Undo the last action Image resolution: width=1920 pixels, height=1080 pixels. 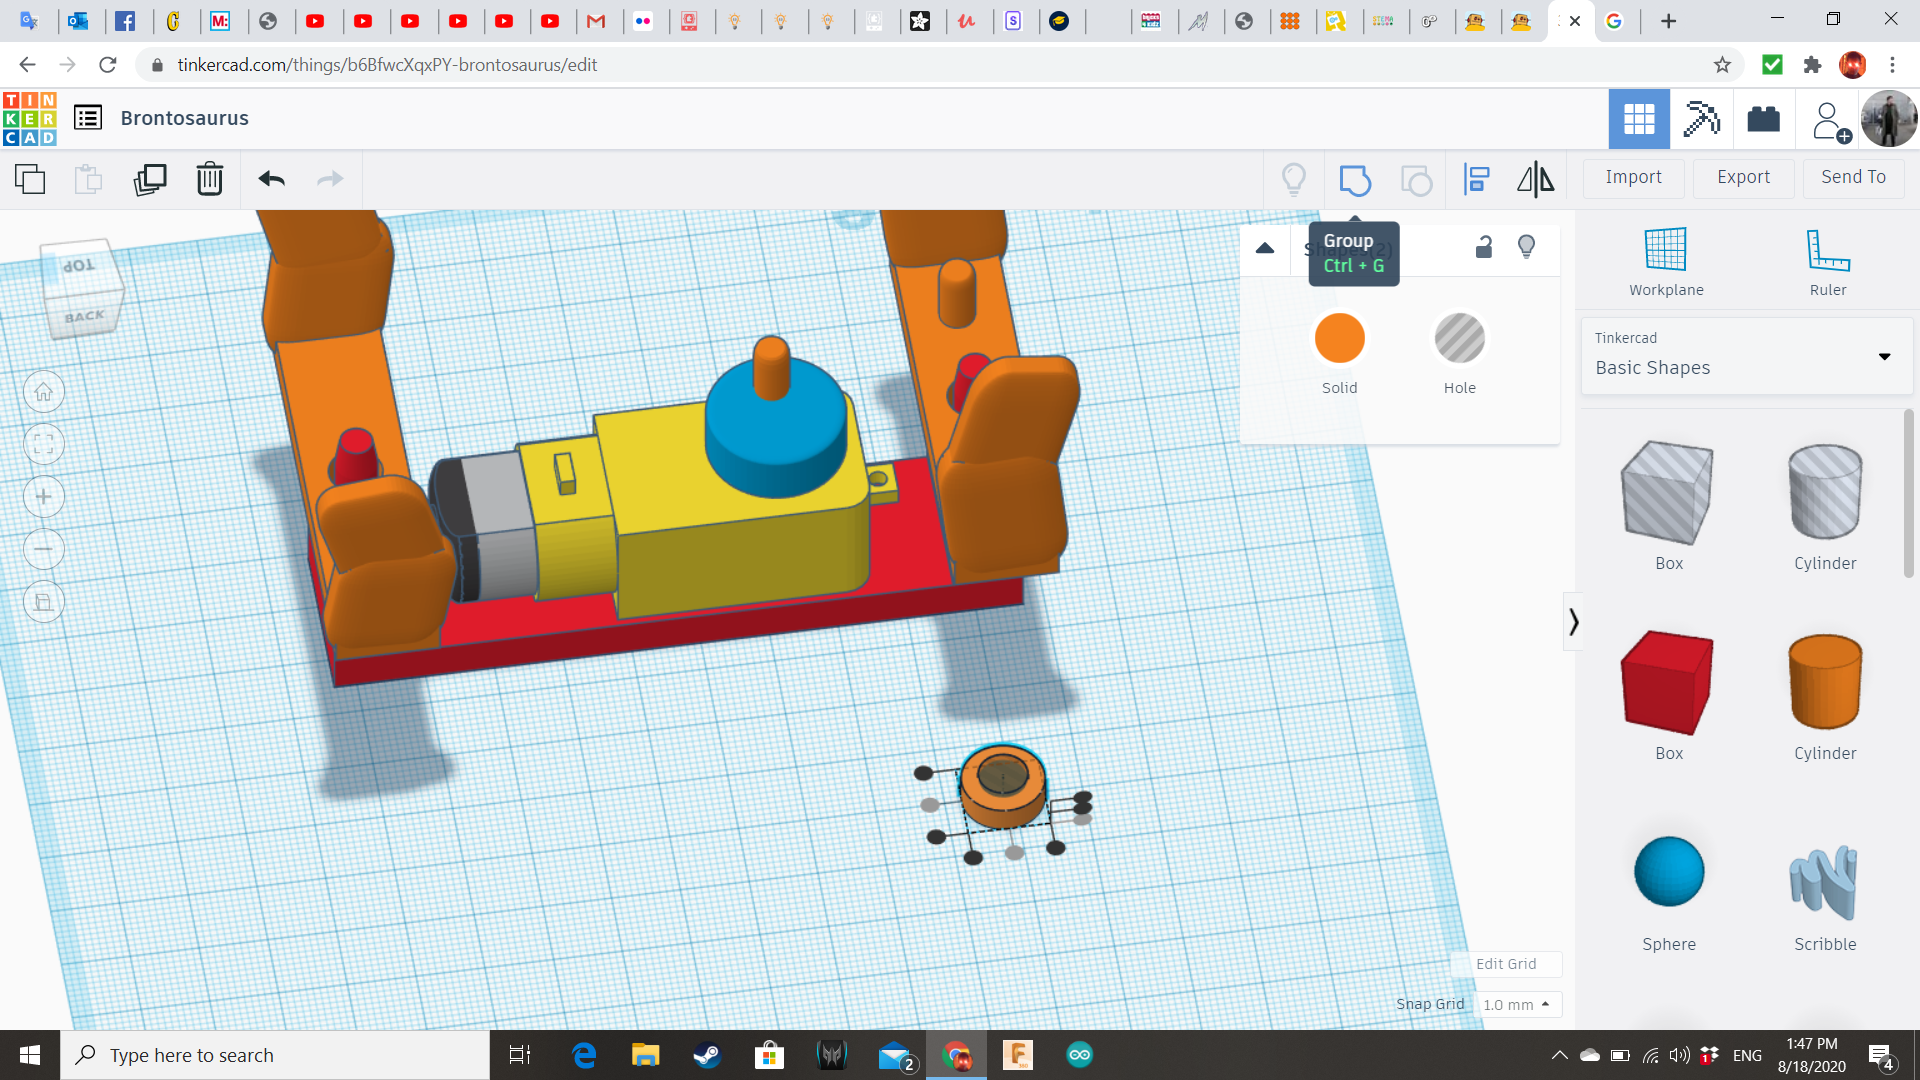coord(270,180)
